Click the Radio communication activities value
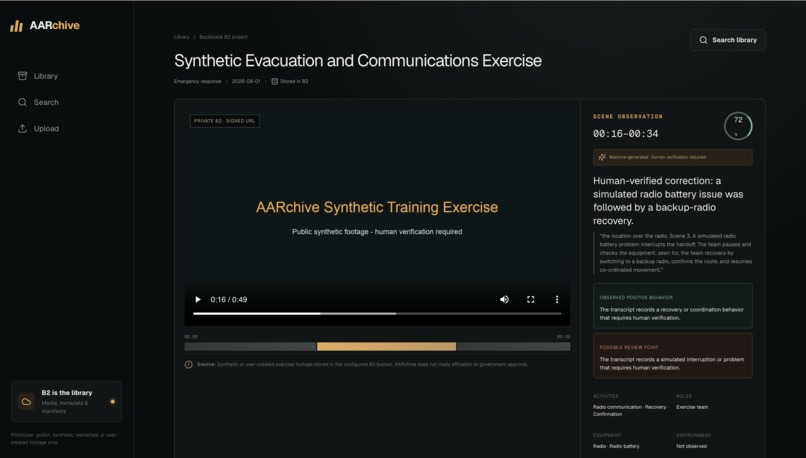The height and width of the screenshot is (458, 806). tap(631, 410)
